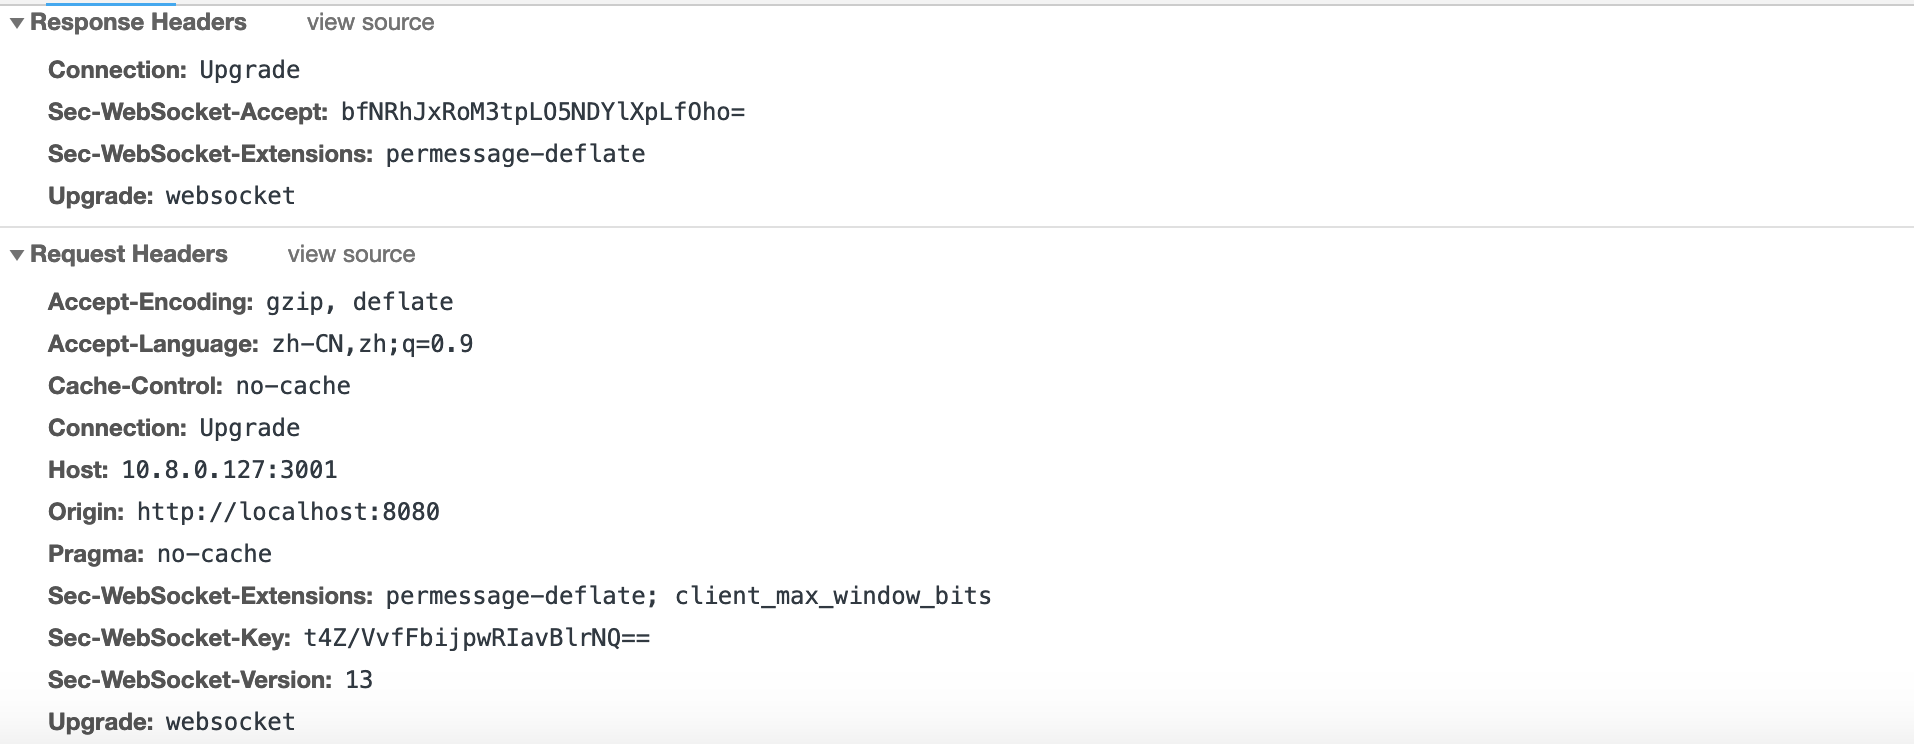Click the Accept-Language header value
The height and width of the screenshot is (744, 1914).
(x=372, y=344)
